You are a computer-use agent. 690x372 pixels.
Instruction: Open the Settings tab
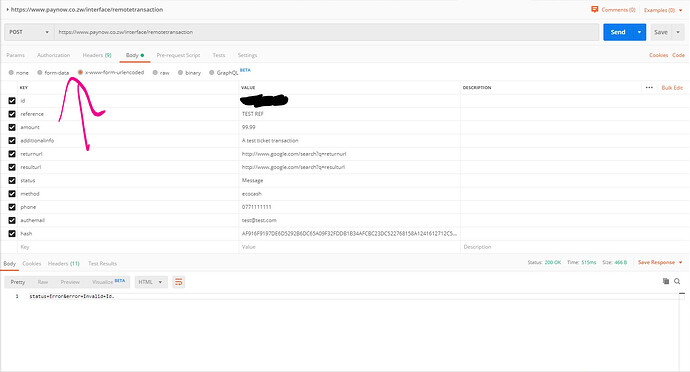click(247, 55)
